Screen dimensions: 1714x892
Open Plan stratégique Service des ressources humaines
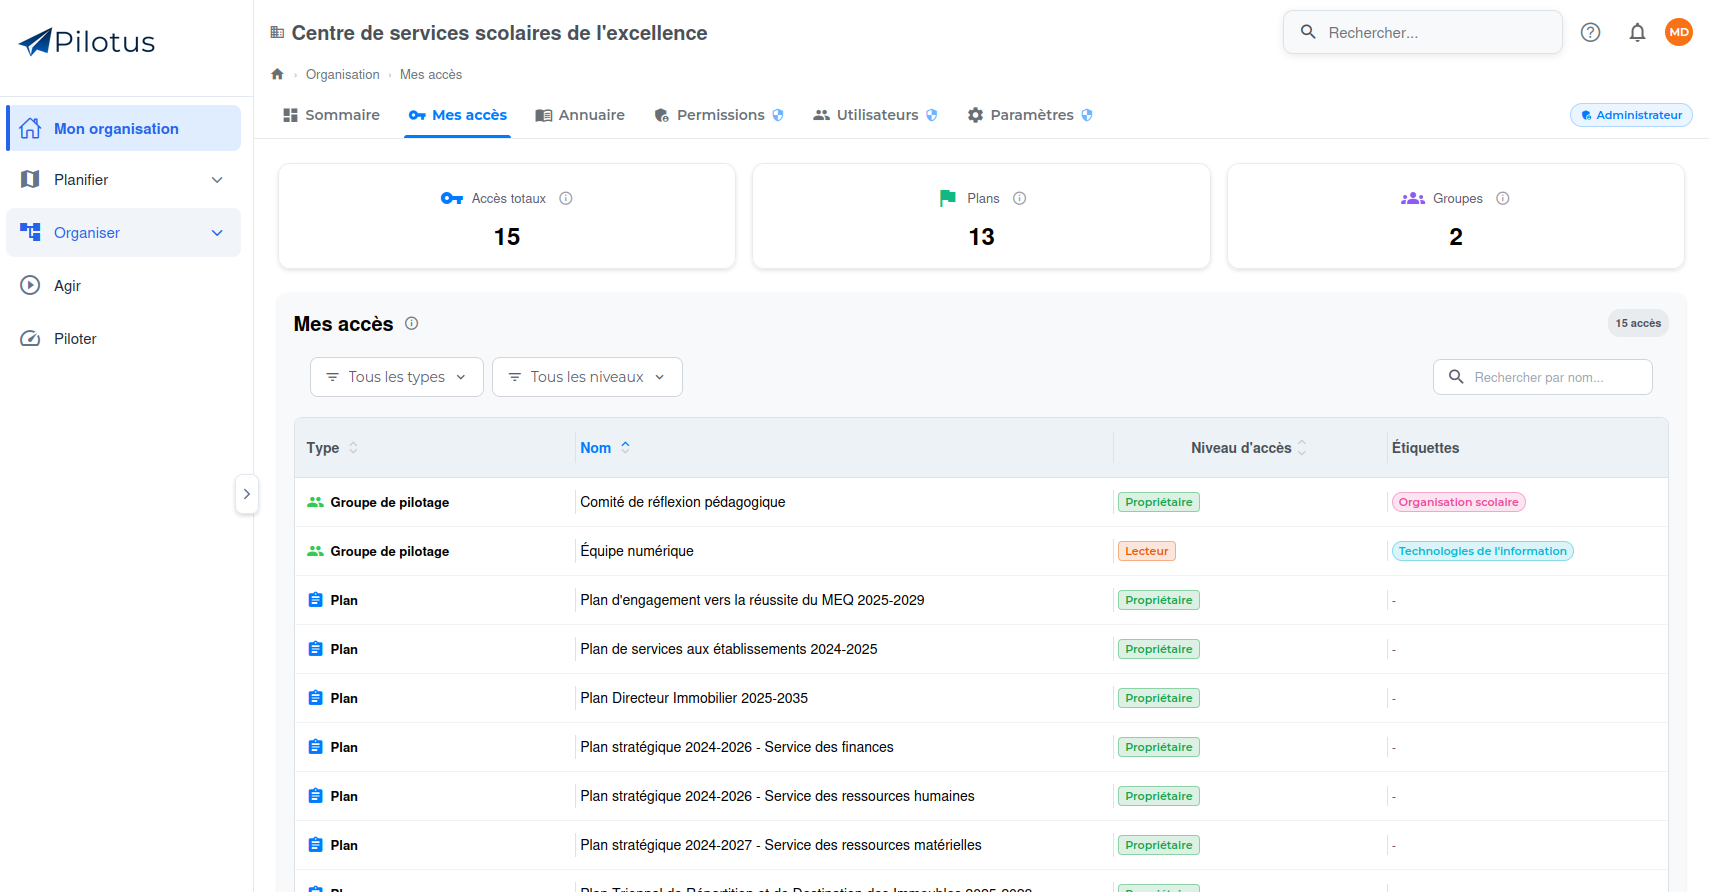pyautogui.click(x=777, y=796)
